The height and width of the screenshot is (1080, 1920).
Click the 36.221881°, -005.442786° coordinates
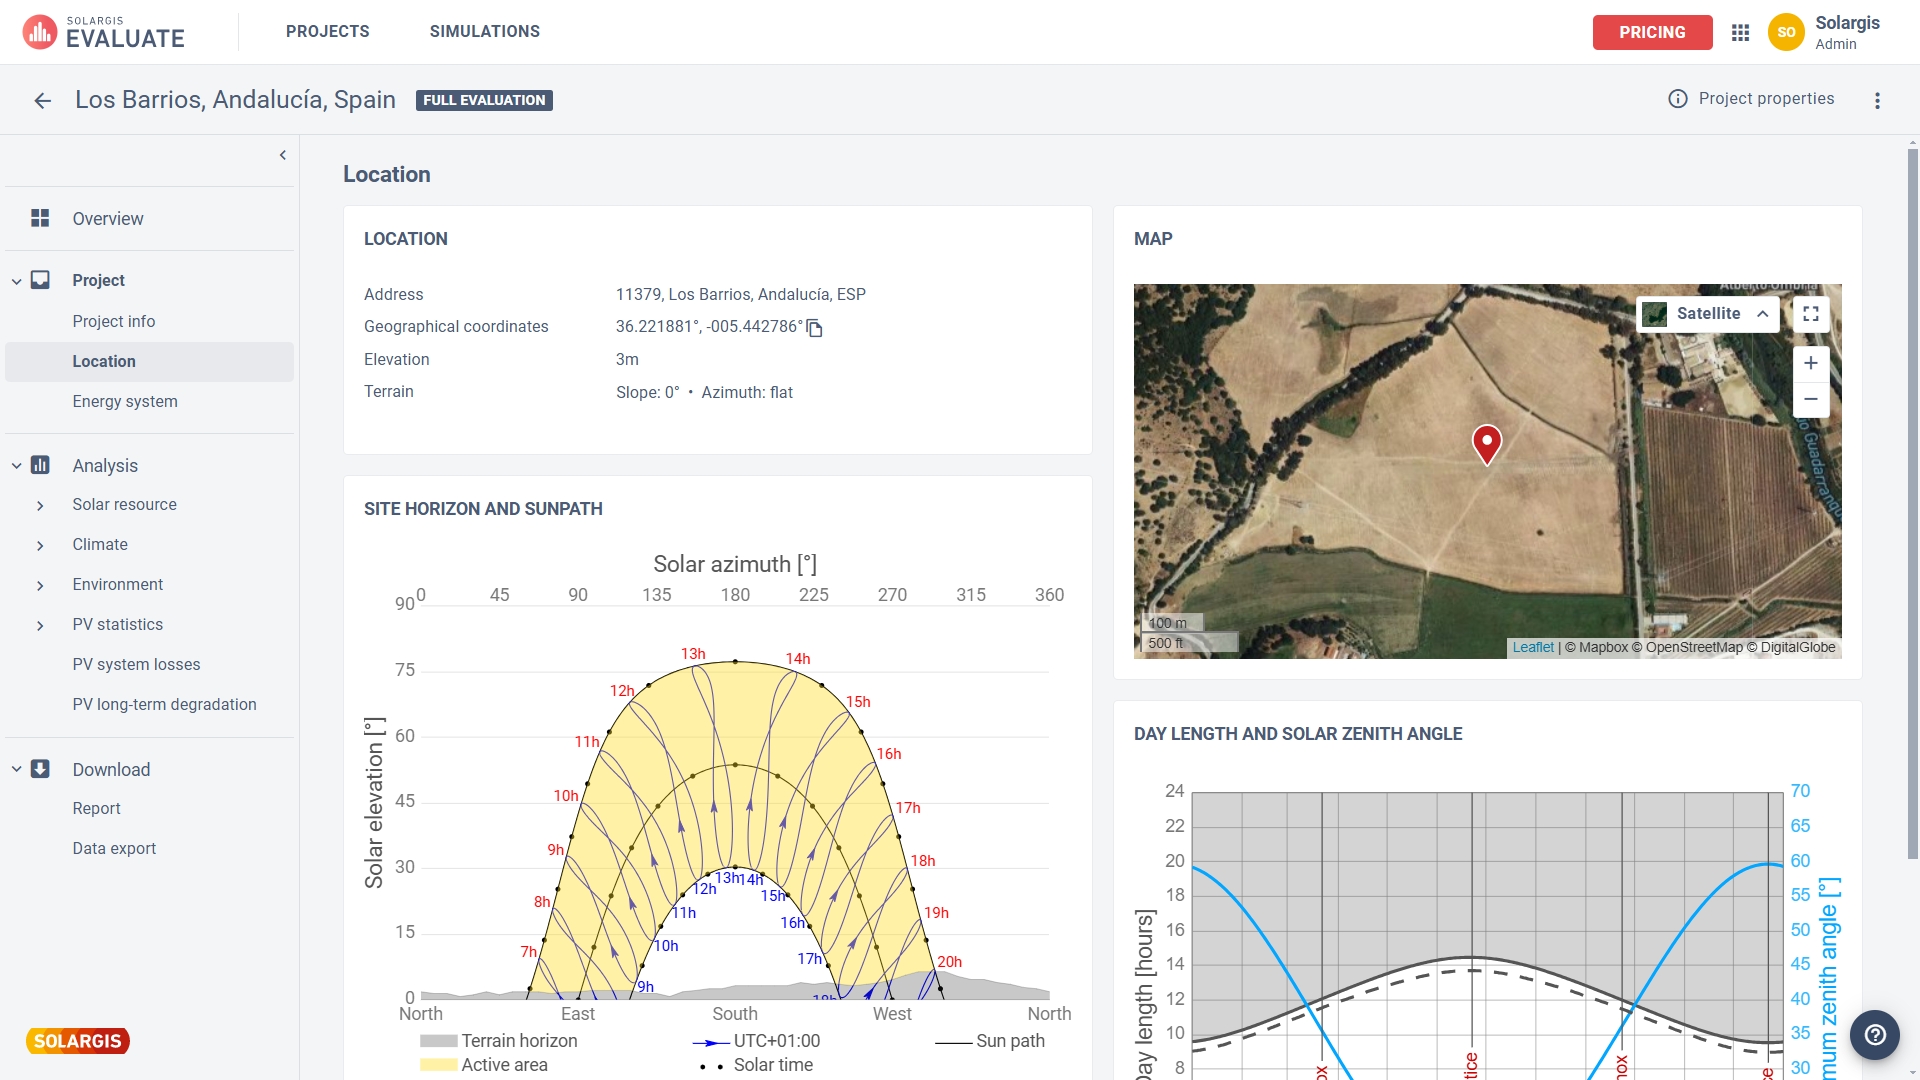pyautogui.click(x=709, y=327)
